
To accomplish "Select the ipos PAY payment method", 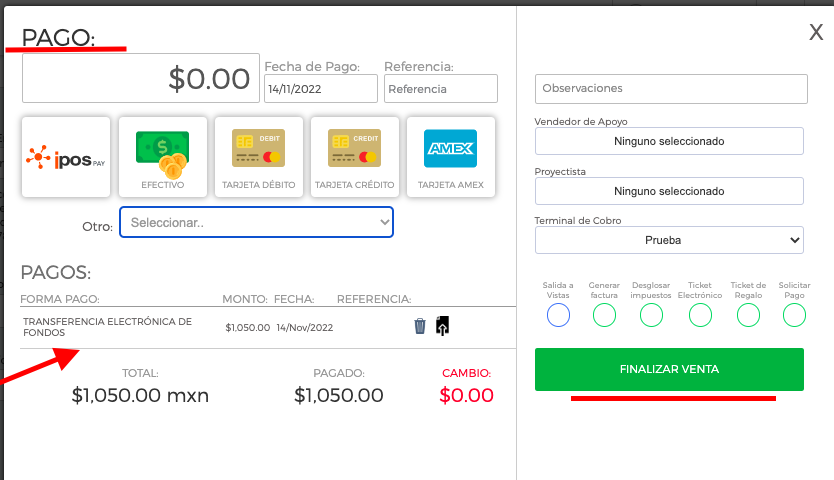I will pos(66,157).
